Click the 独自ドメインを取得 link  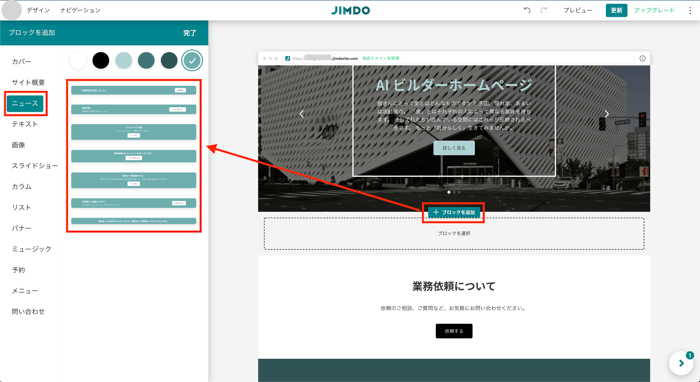click(x=381, y=58)
